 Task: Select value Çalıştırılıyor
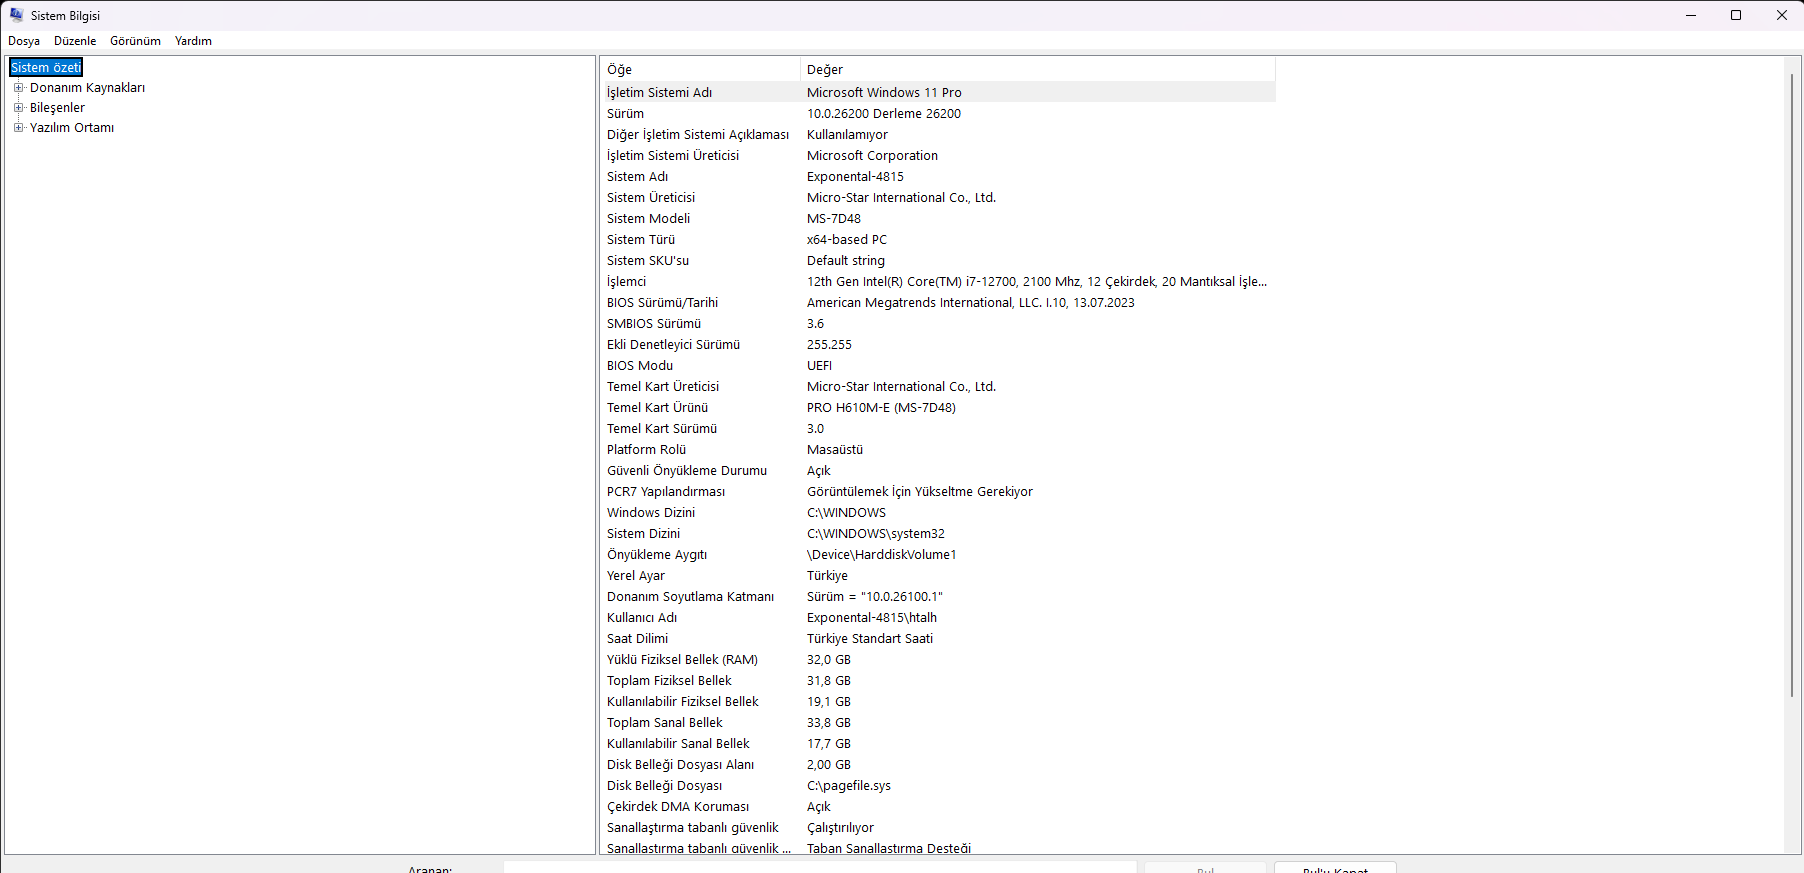840,827
